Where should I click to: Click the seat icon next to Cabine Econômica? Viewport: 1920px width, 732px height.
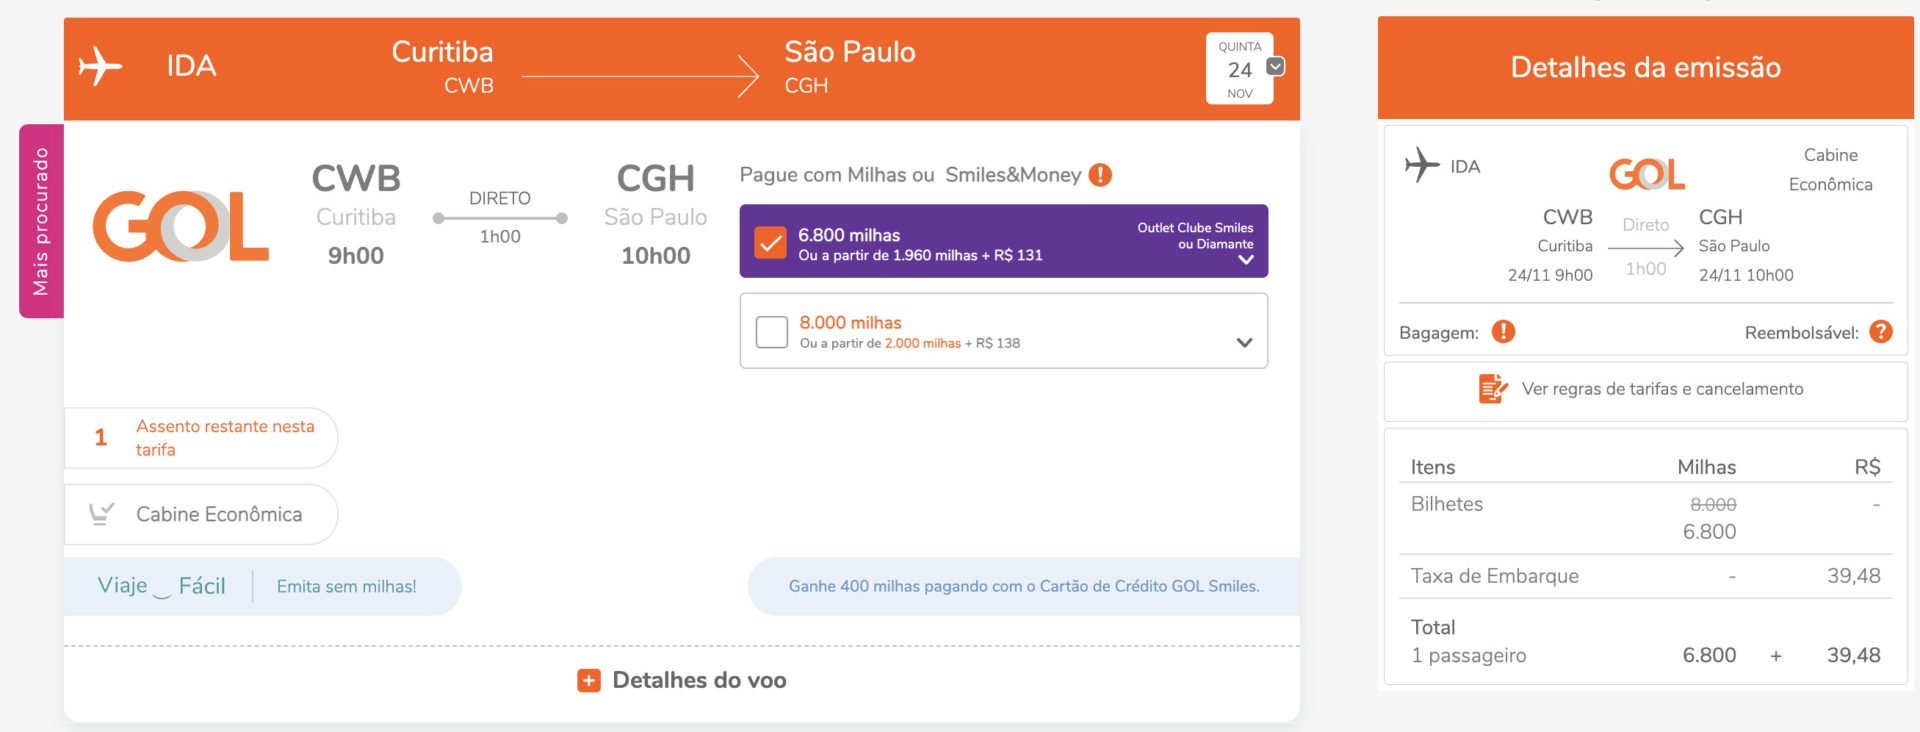pos(101,514)
